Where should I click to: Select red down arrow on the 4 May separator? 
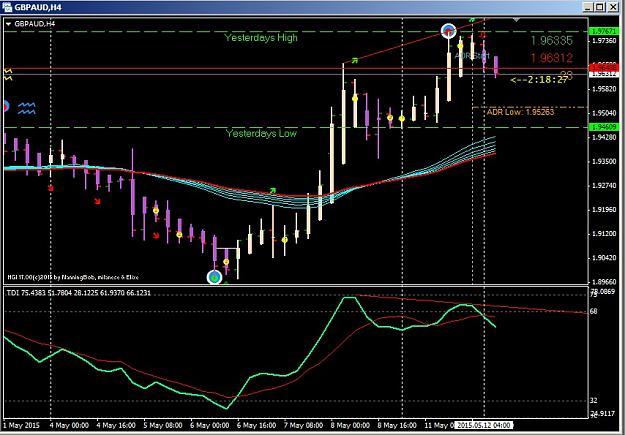(x=51, y=188)
